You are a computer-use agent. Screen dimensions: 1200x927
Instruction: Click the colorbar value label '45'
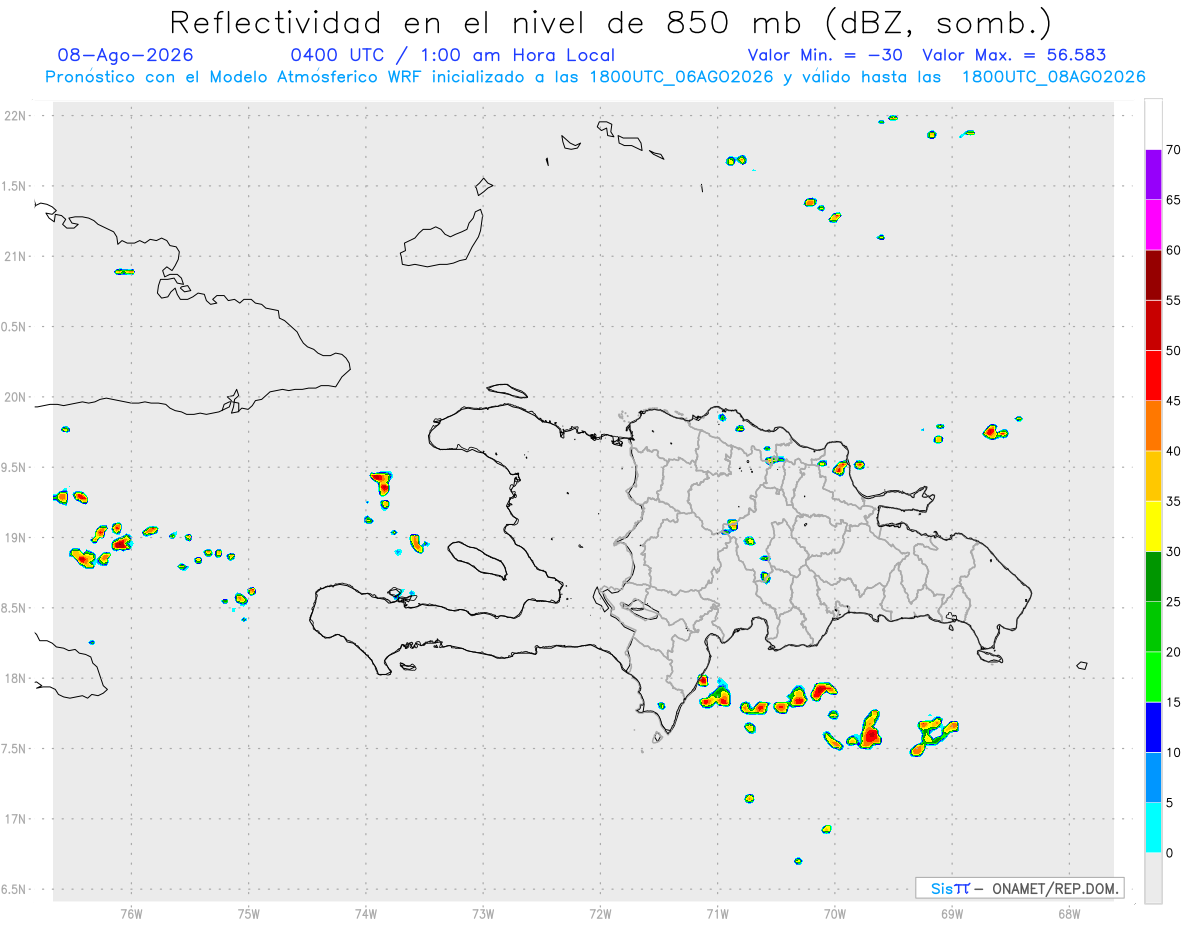point(1173,401)
